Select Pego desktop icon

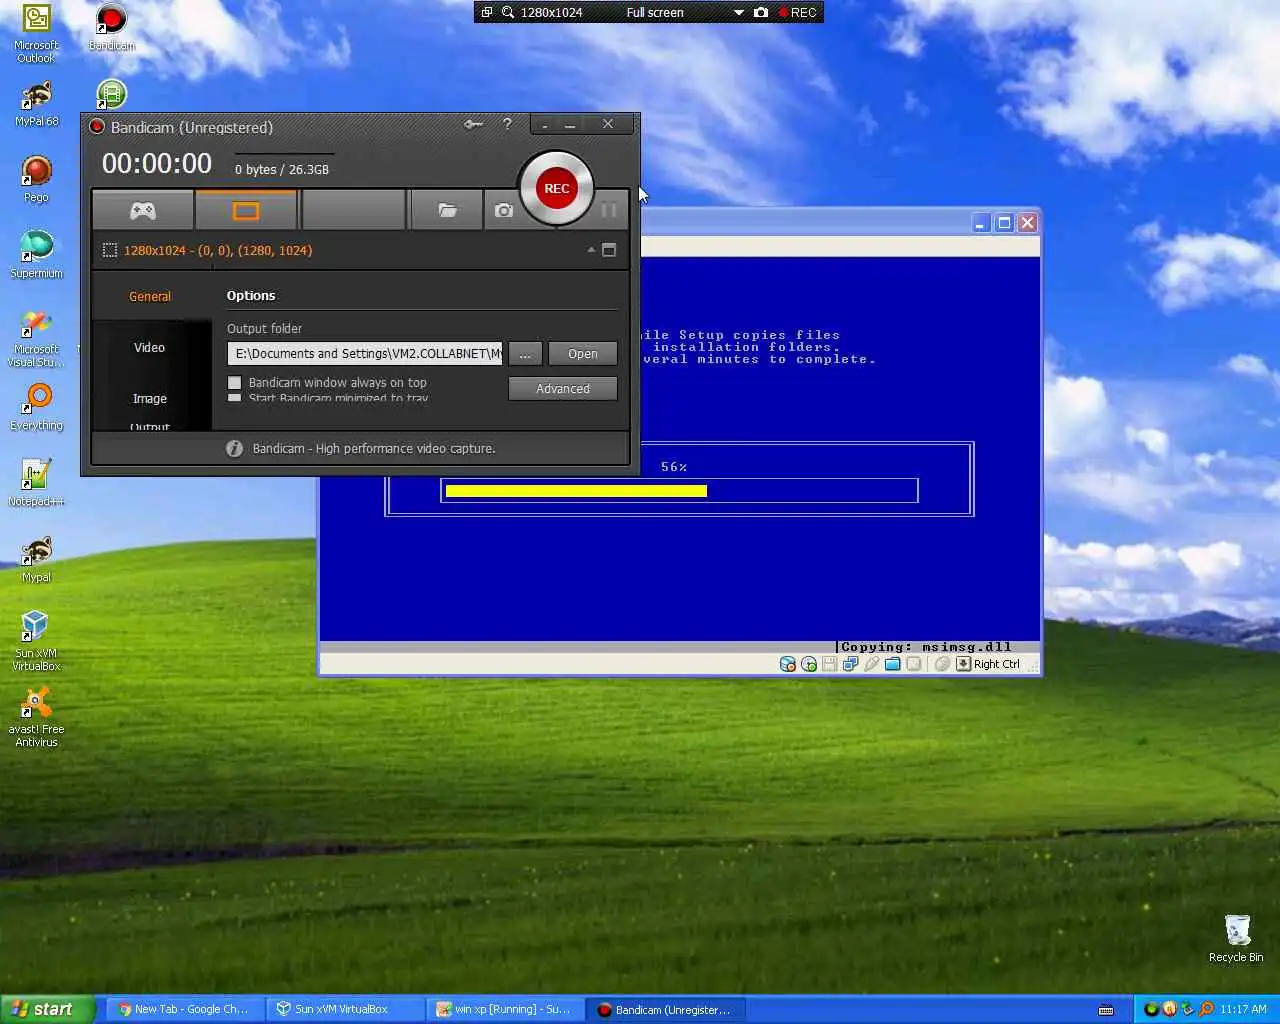[36, 180]
